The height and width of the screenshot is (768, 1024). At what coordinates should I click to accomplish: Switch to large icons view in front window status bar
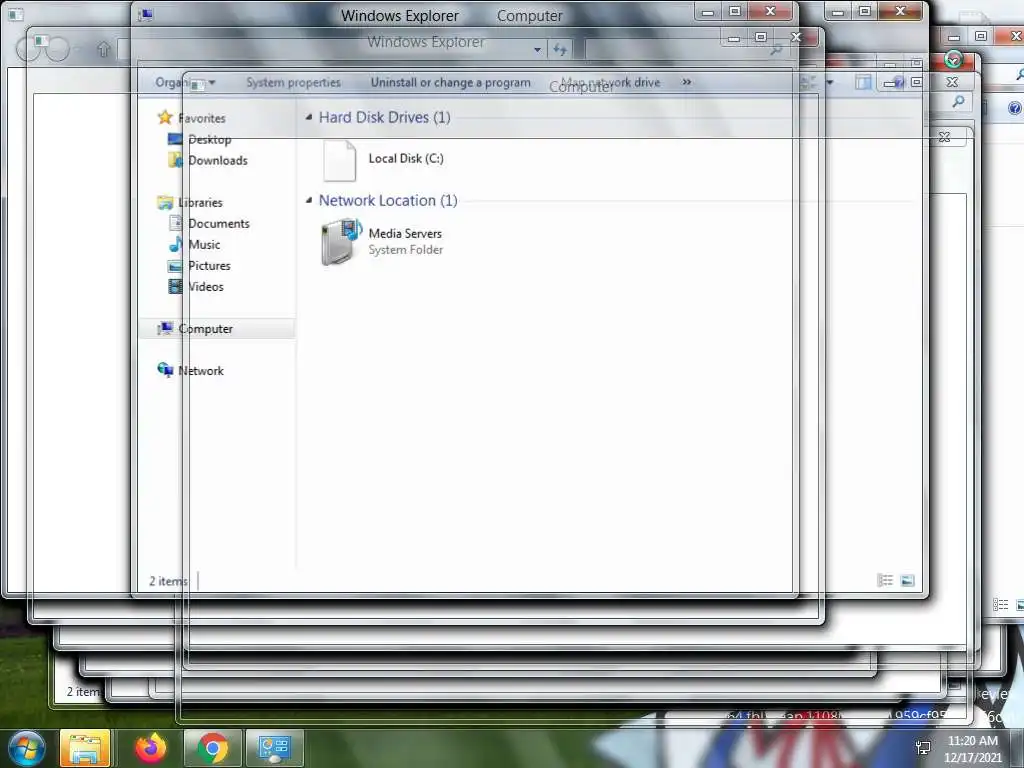907,581
